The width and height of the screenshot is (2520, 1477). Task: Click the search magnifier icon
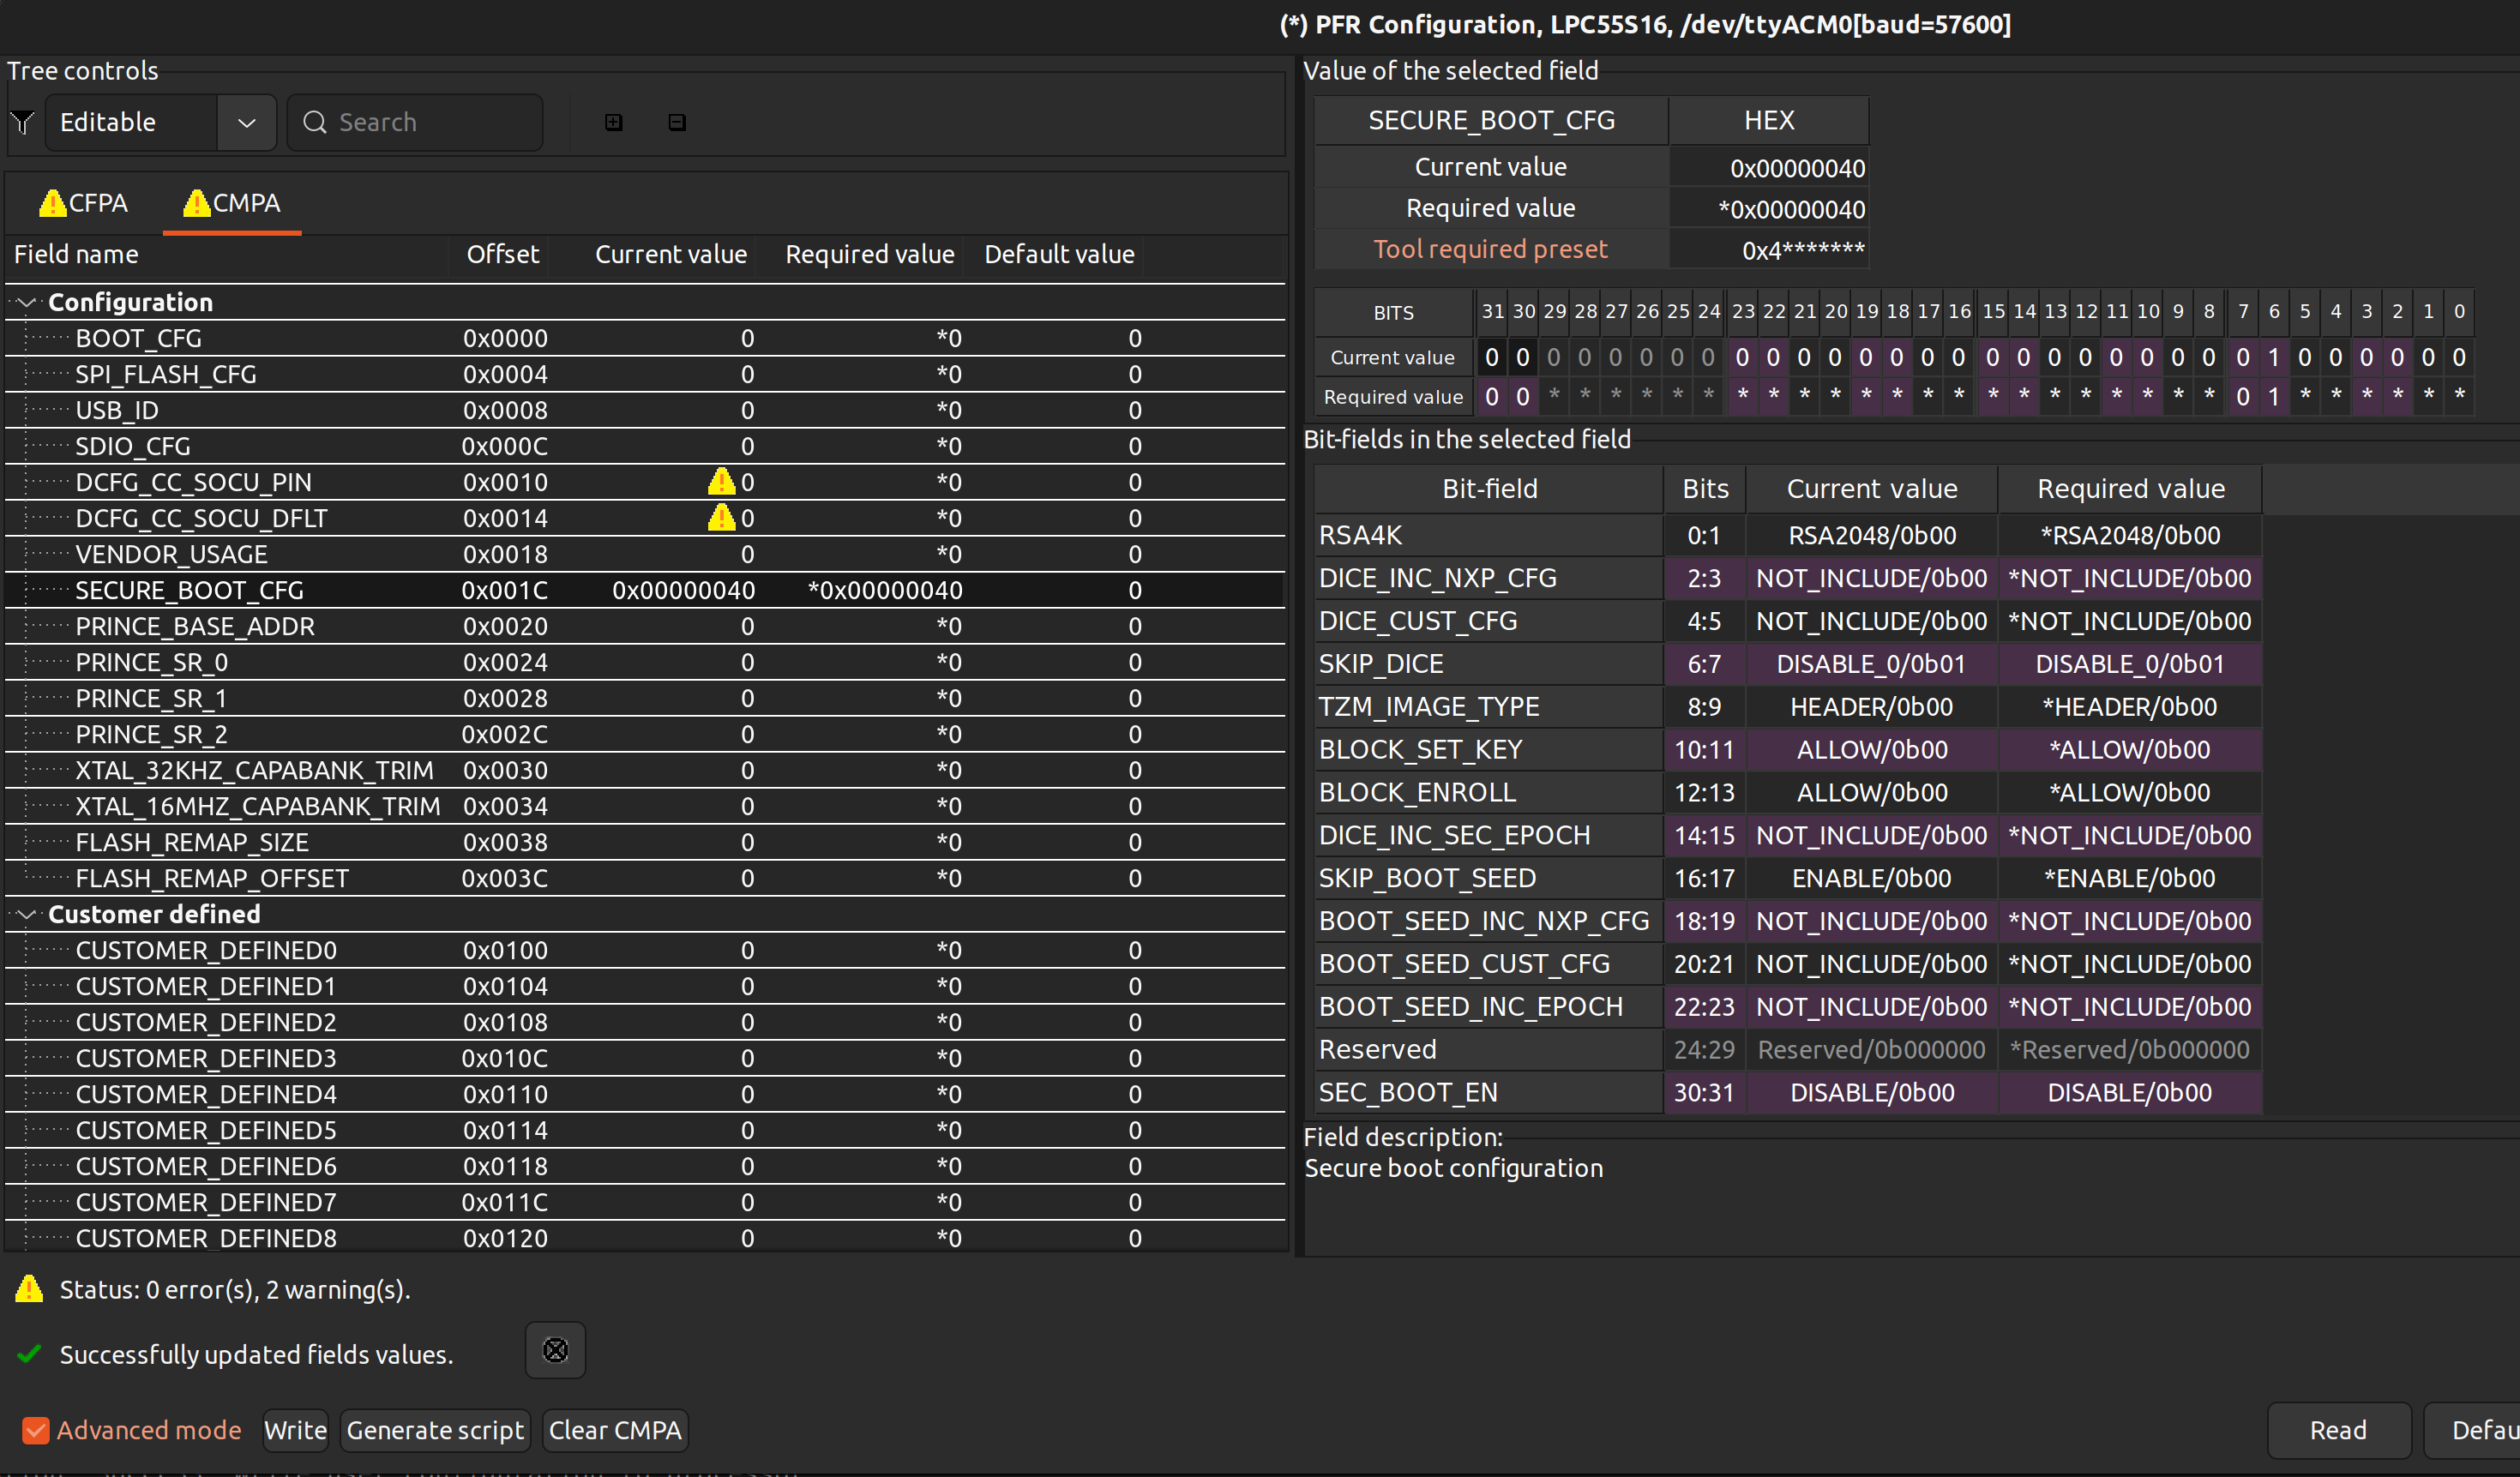[315, 122]
